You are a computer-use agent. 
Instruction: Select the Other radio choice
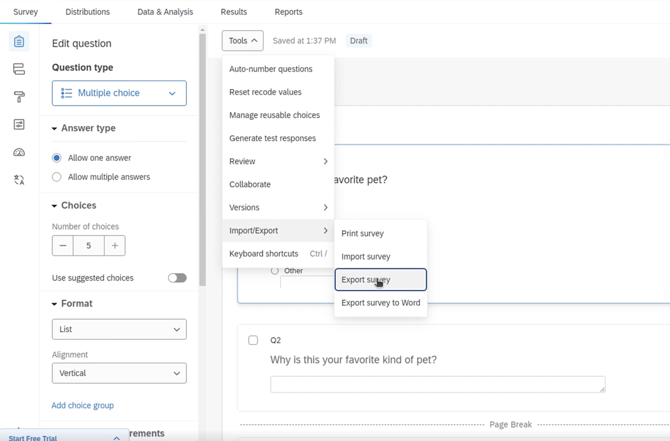pos(275,270)
